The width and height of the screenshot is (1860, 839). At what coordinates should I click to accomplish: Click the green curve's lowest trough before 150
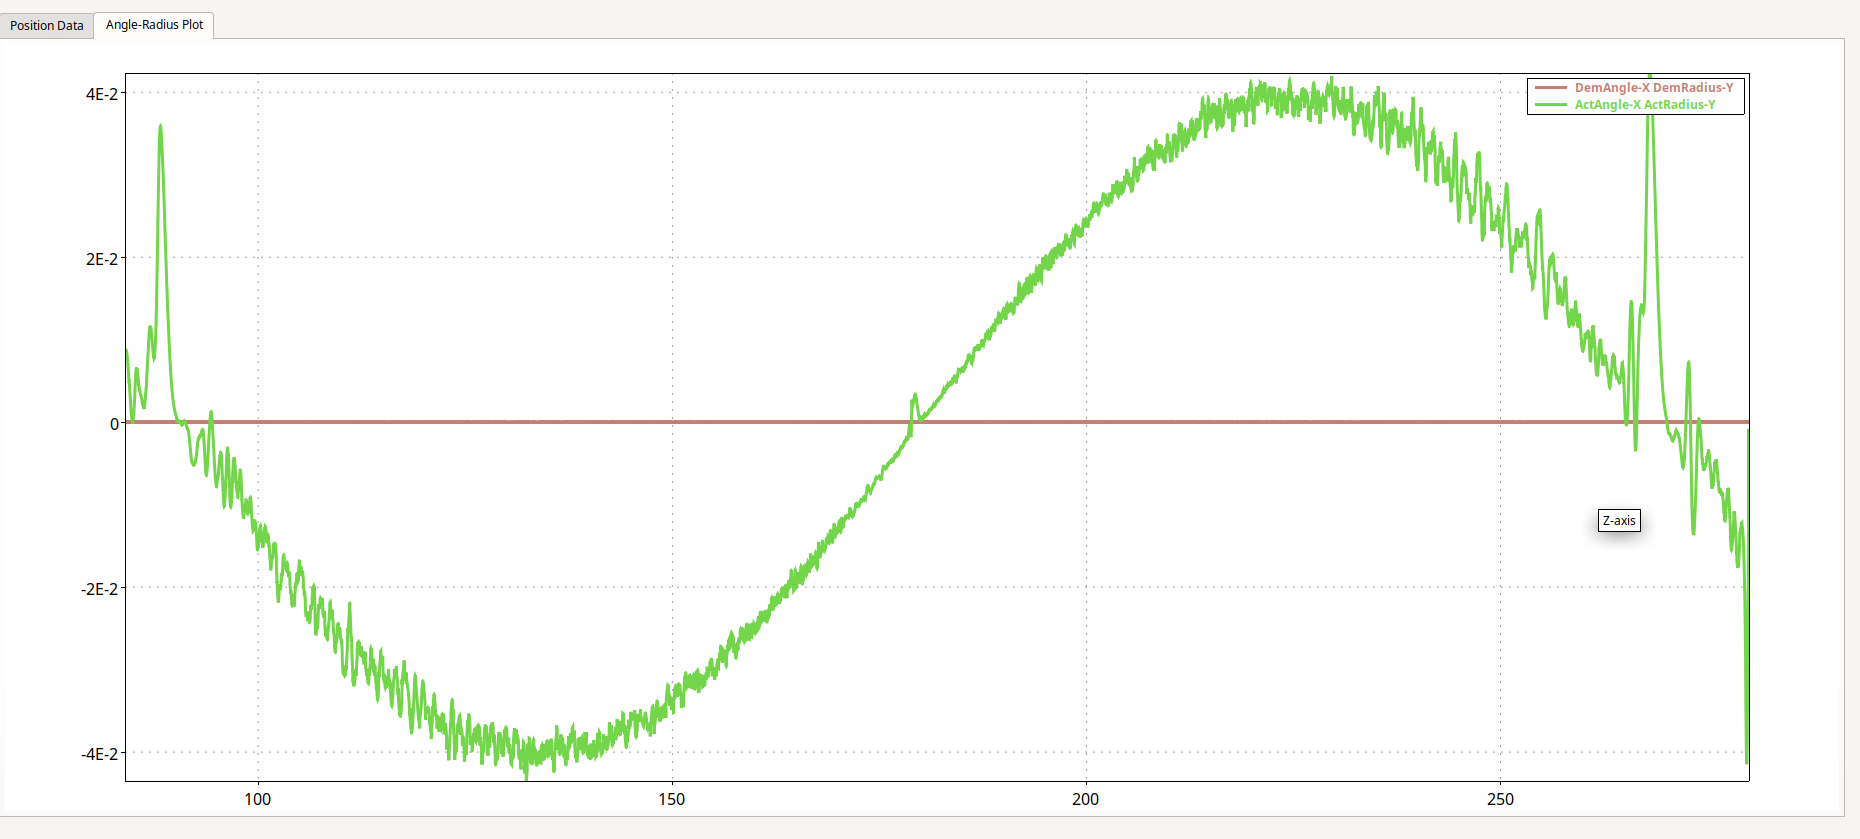[527, 772]
